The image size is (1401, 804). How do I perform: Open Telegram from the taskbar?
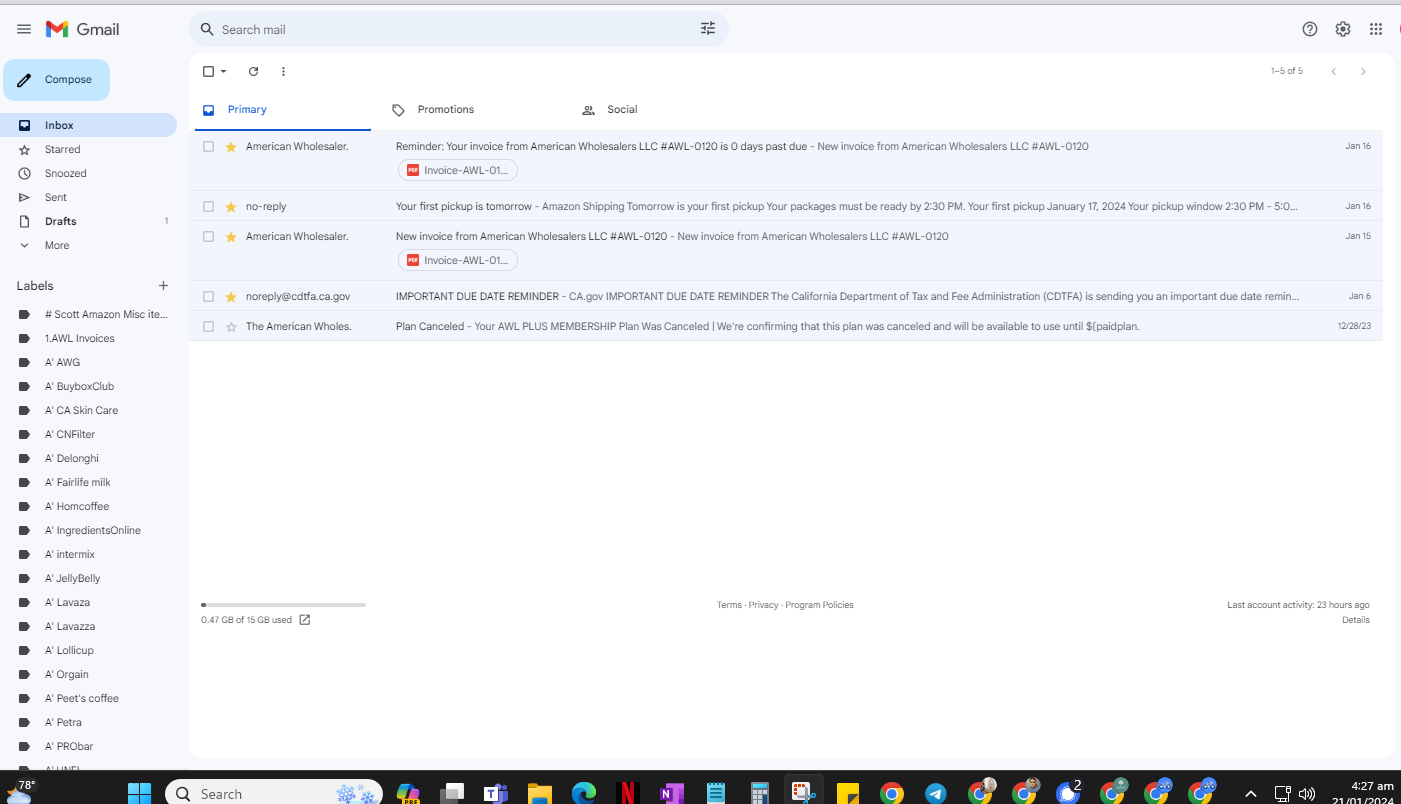(936, 793)
